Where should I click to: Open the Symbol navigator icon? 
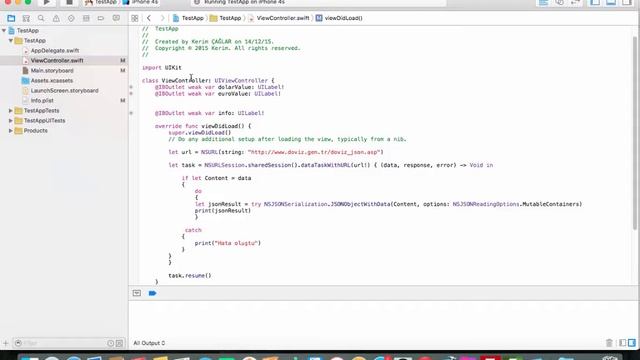click(26, 18)
